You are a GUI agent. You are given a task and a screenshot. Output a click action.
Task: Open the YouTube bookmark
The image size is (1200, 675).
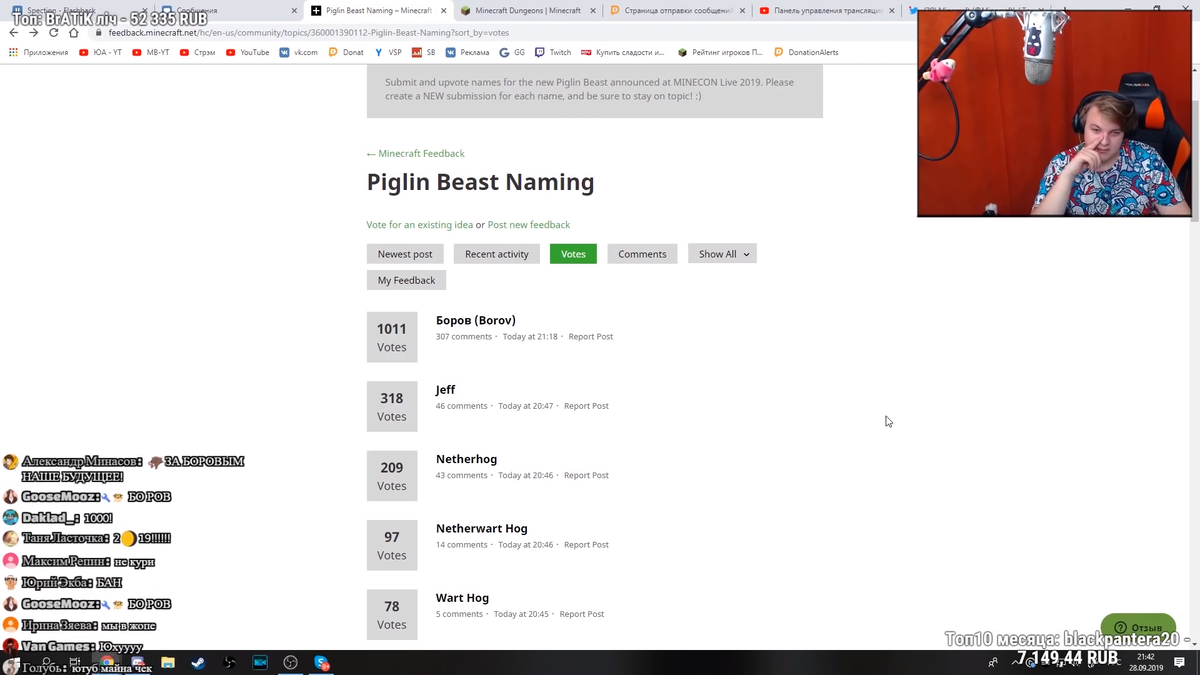coord(247,52)
